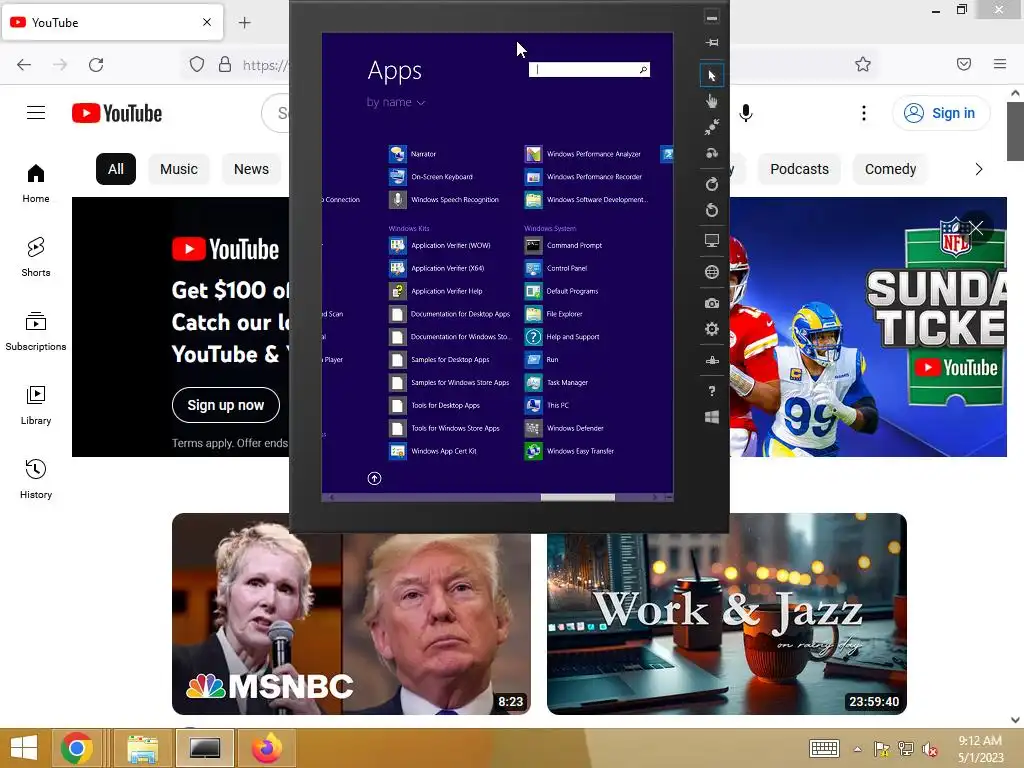Open Subscriptions in YouTube sidebar
The image size is (1024, 768).
[x=36, y=331]
